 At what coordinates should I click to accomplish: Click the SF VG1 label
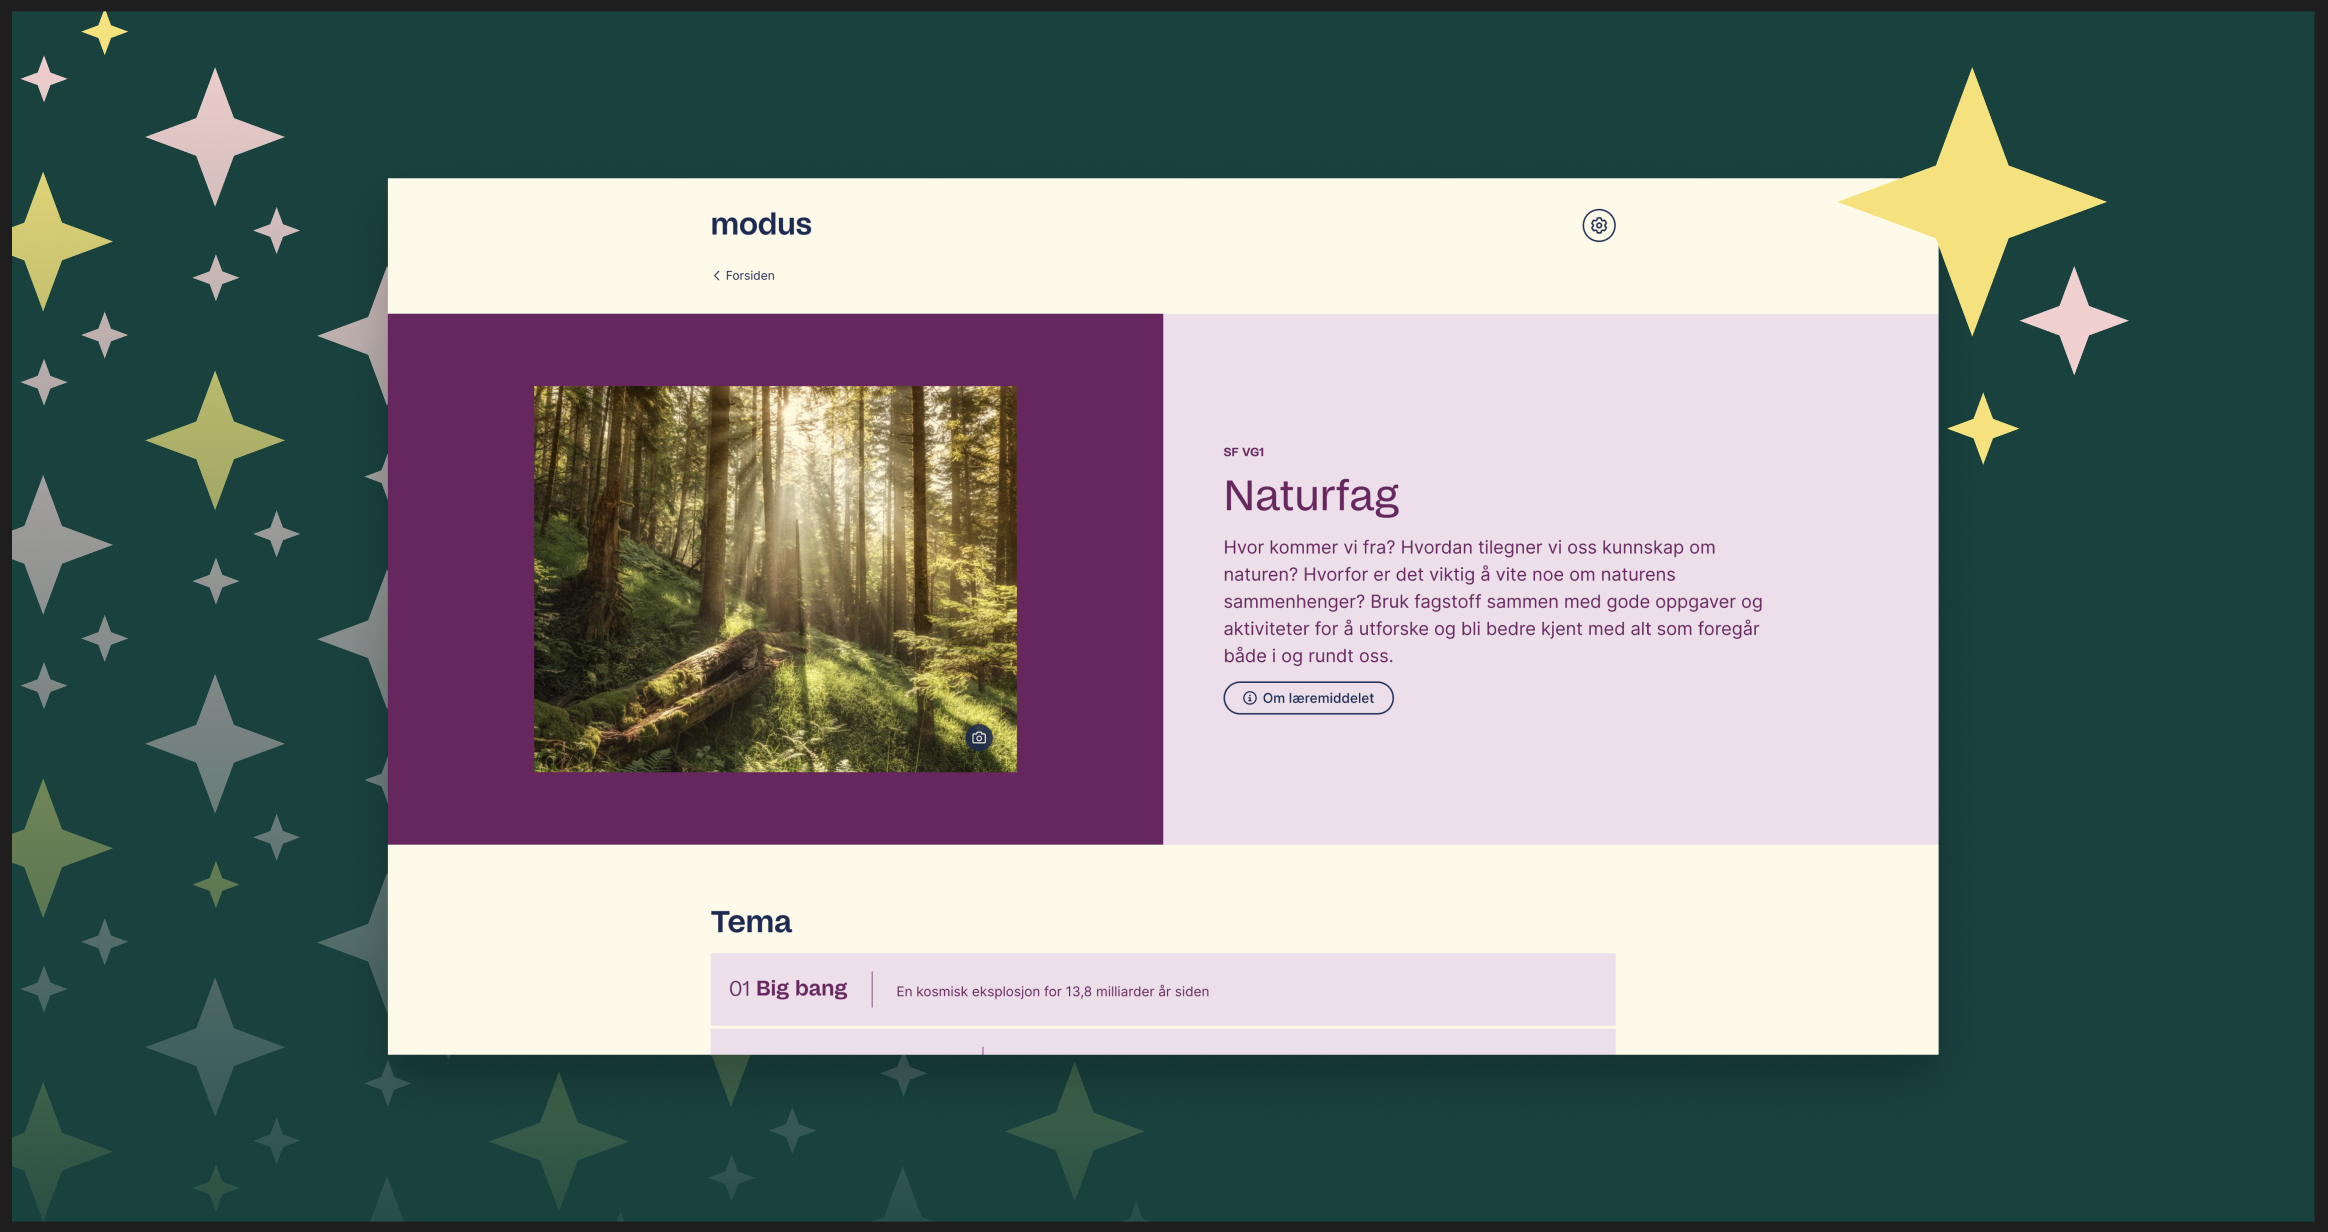[x=1243, y=452]
